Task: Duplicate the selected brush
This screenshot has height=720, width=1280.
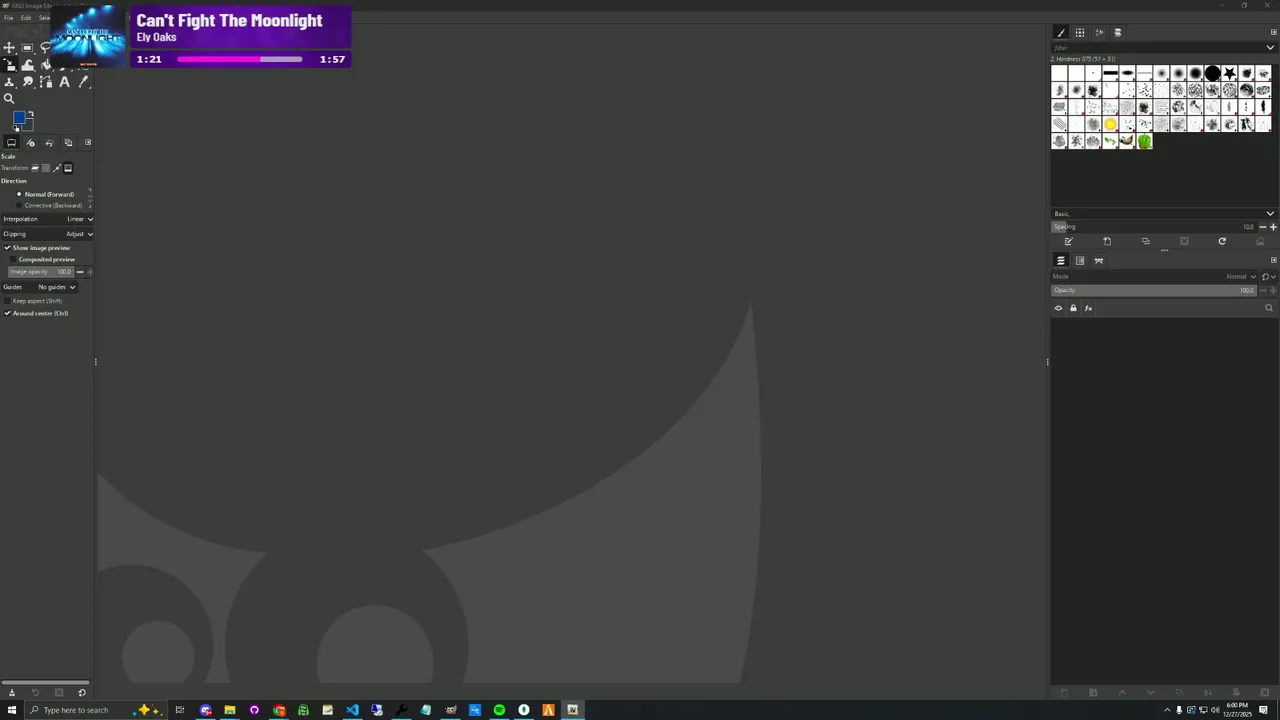Action: click(x=1145, y=241)
